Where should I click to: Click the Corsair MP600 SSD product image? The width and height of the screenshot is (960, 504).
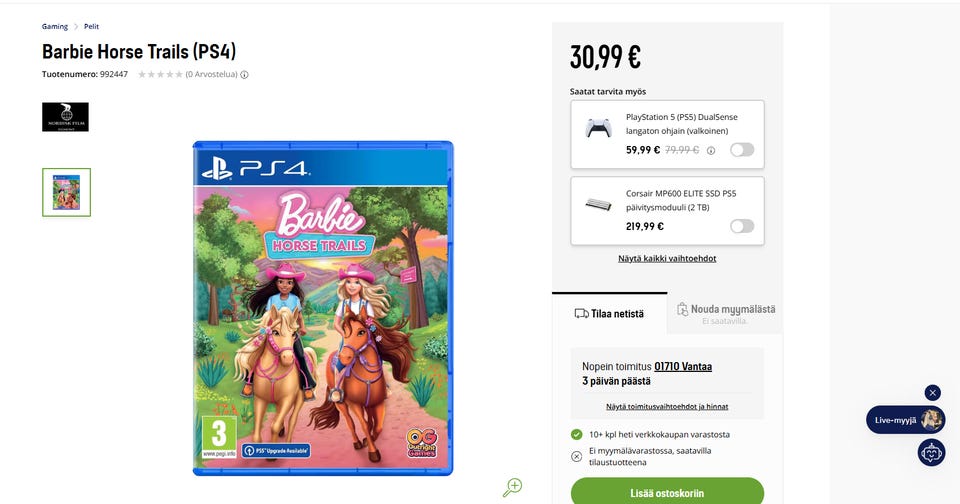[599, 204]
